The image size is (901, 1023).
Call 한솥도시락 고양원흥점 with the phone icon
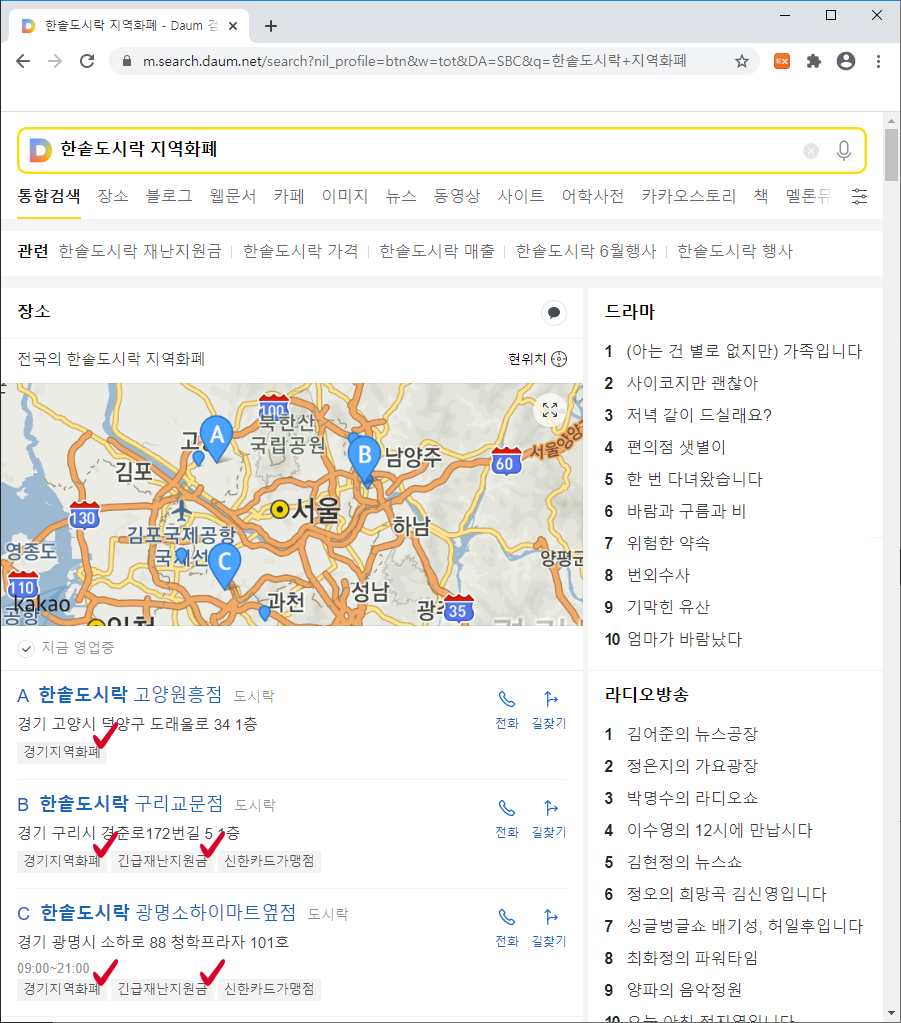coord(507,709)
